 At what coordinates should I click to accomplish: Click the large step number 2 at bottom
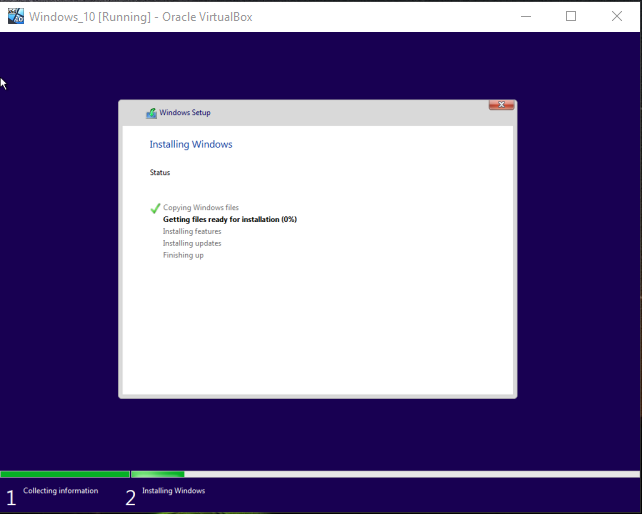click(130, 497)
